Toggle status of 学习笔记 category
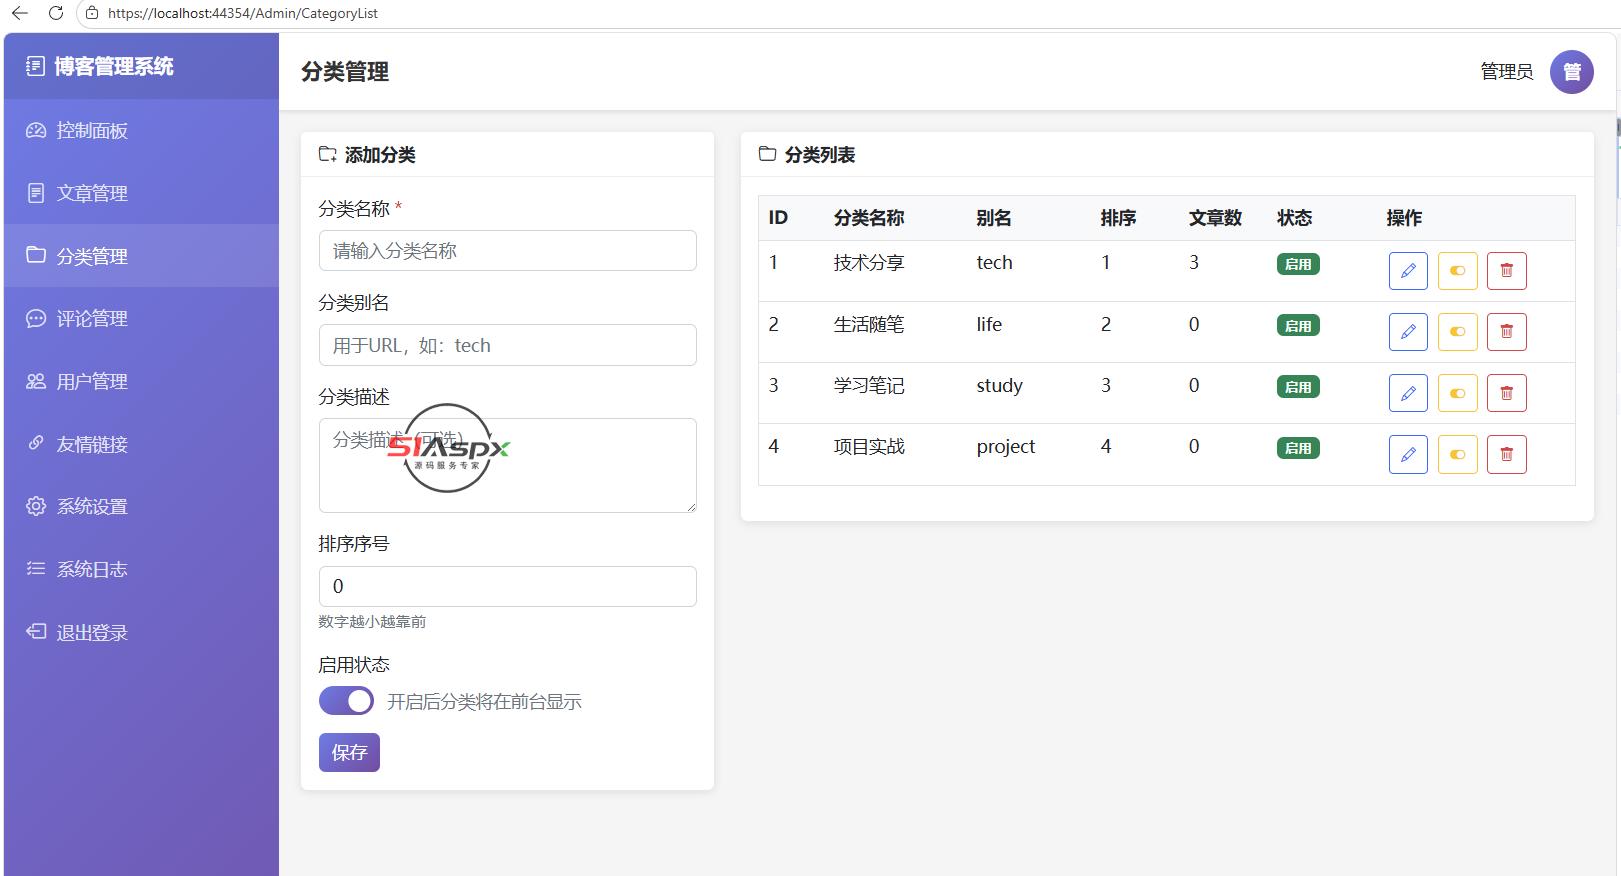Image resolution: width=1621 pixels, height=876 pixels. pyautogui.click(x=1457, y=393)
